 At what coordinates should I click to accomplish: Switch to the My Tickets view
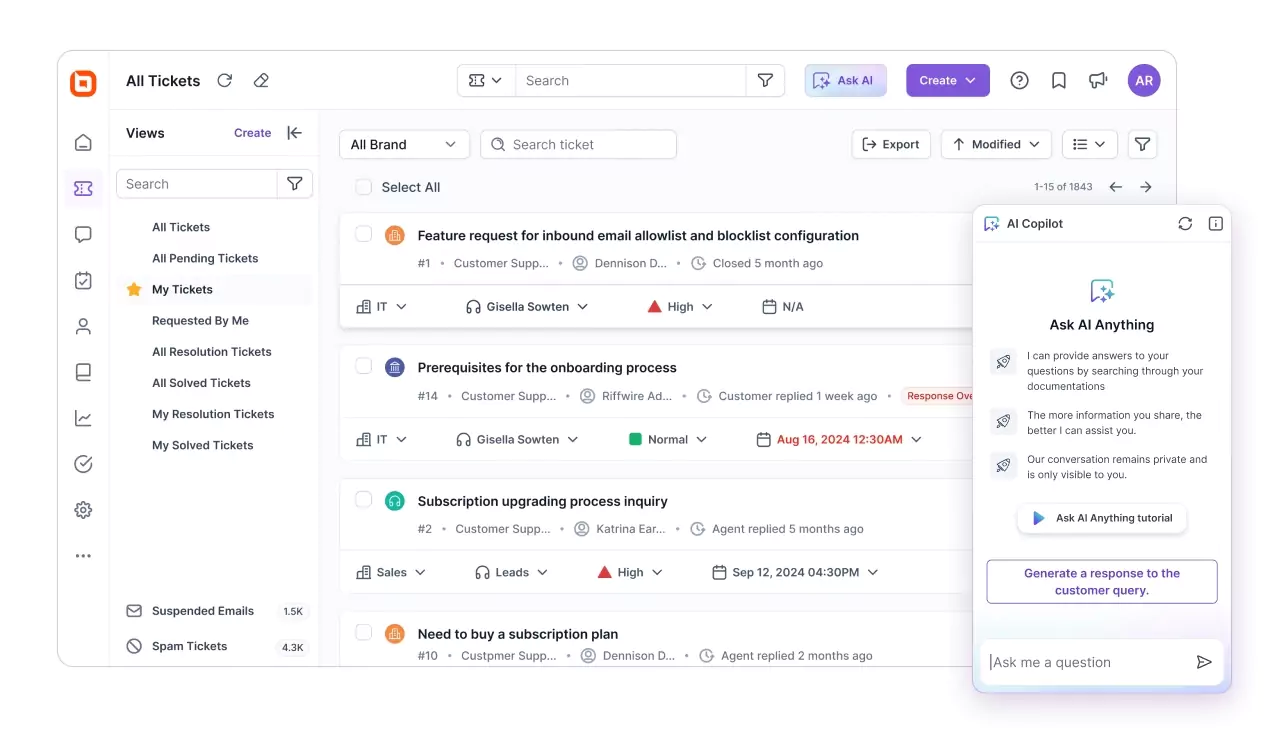[x=181, y=289]
